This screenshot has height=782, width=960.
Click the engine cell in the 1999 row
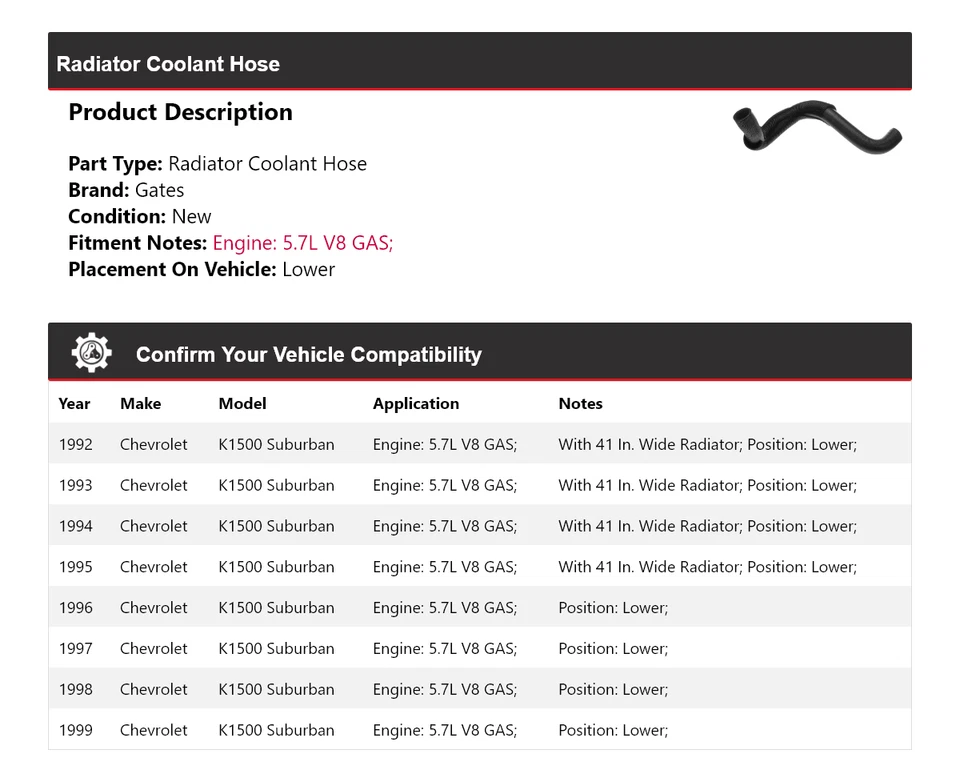(445, 731)
